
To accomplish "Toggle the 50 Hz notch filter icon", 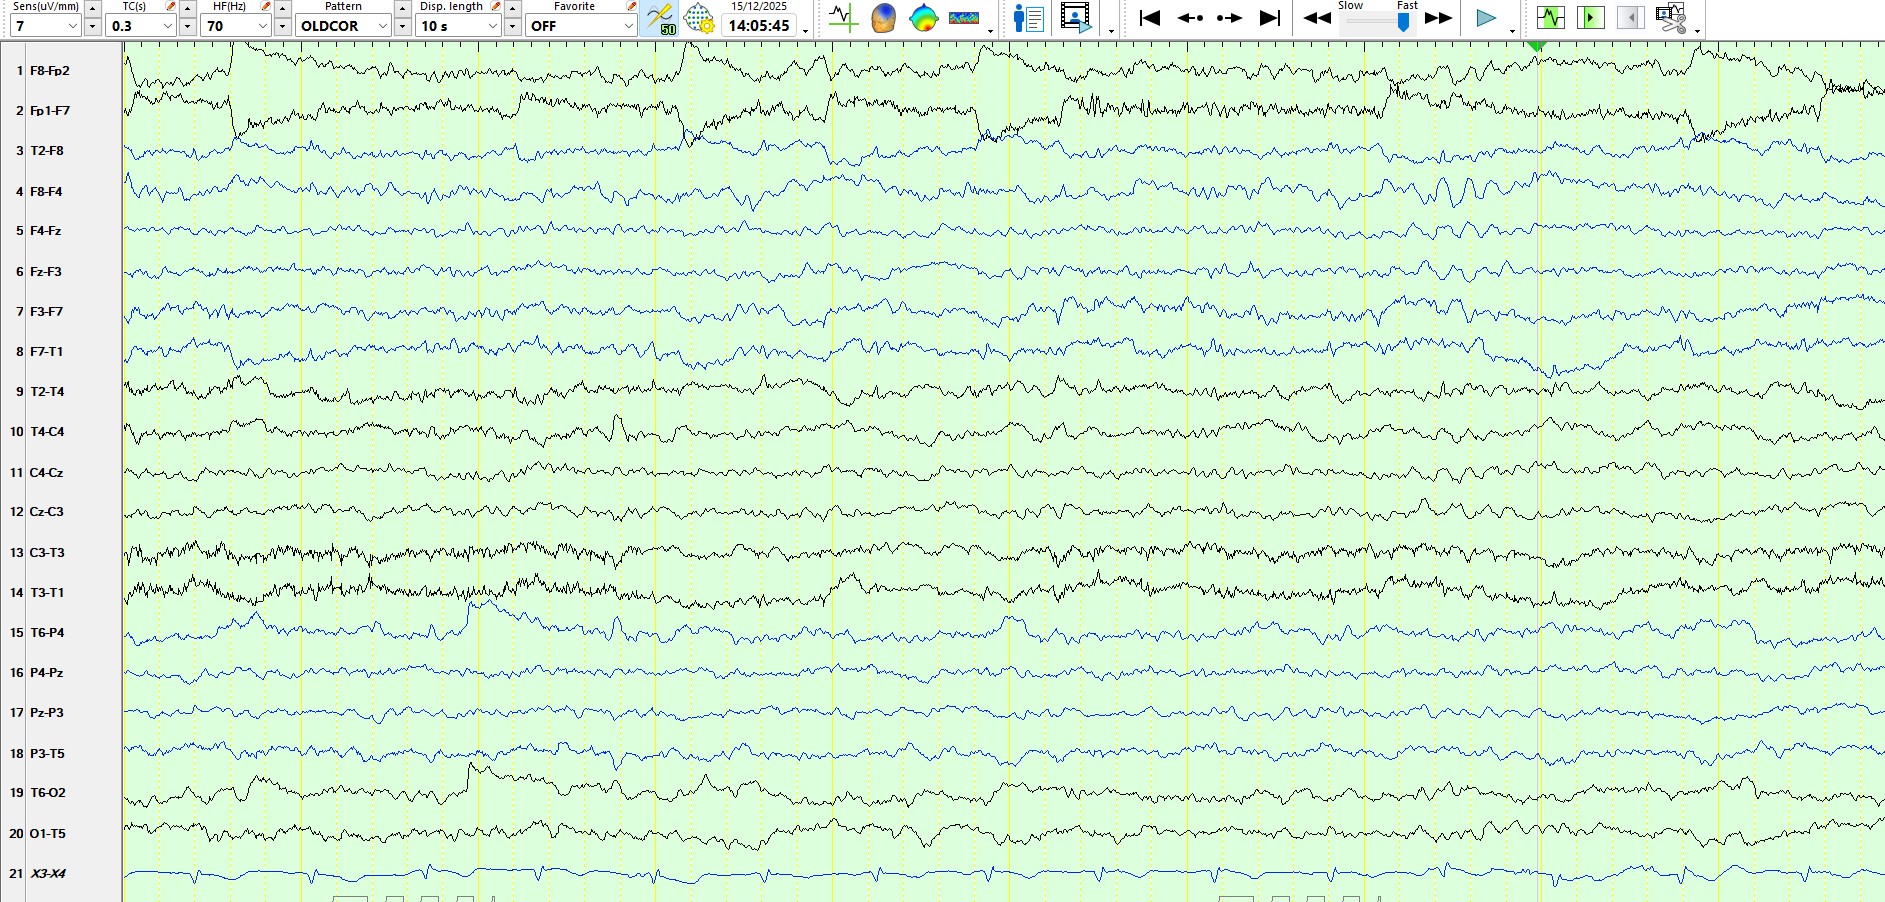I will [x=659, y=18].
